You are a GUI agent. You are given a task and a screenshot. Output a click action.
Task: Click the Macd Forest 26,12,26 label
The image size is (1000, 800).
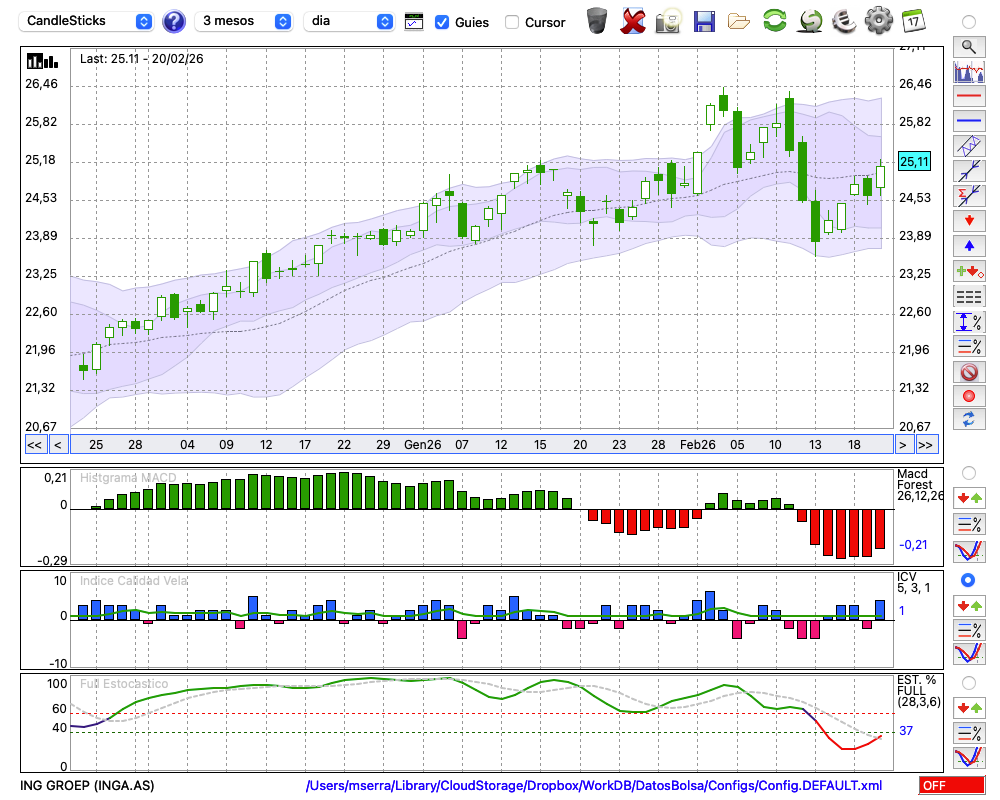919,485
